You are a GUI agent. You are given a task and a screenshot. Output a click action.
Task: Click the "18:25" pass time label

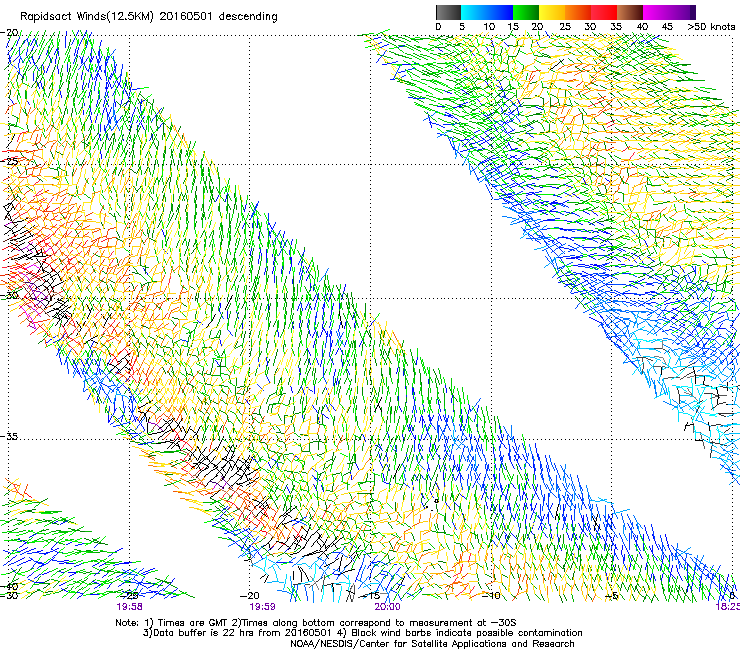pyautogui.click(x=728, y=607)
